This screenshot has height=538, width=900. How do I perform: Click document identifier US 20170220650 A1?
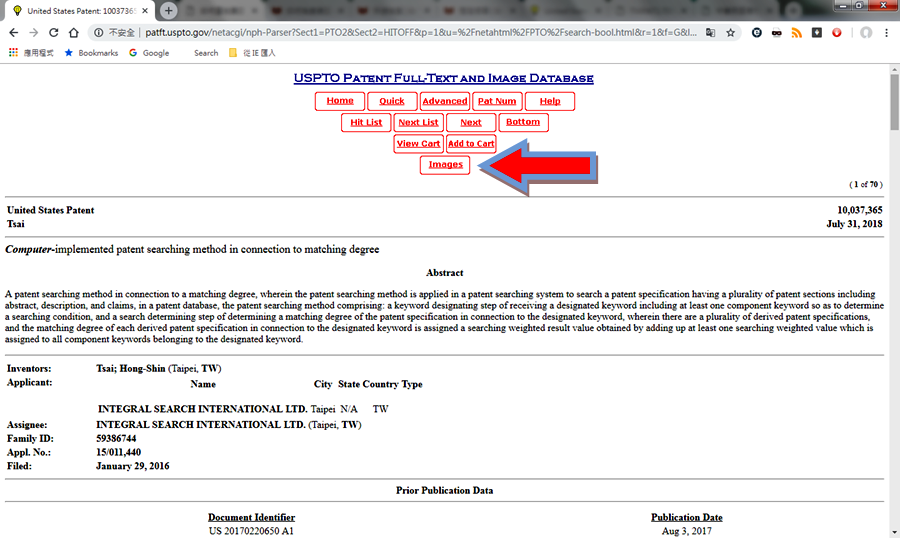(251, 531)
